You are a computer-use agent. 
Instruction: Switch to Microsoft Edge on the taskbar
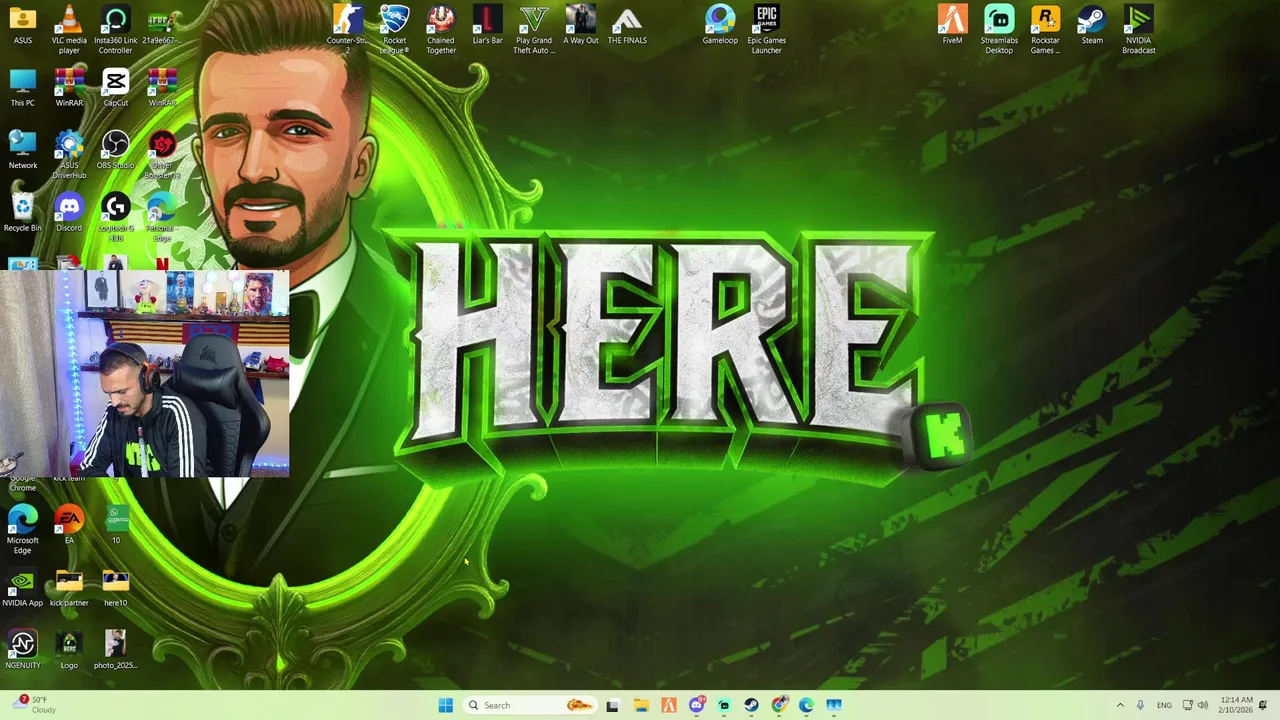(806, 705)
